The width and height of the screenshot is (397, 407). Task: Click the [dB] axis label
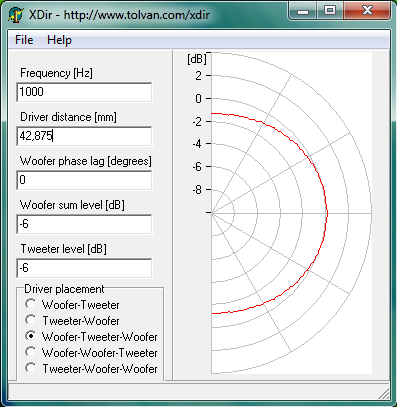click(197, 59)
